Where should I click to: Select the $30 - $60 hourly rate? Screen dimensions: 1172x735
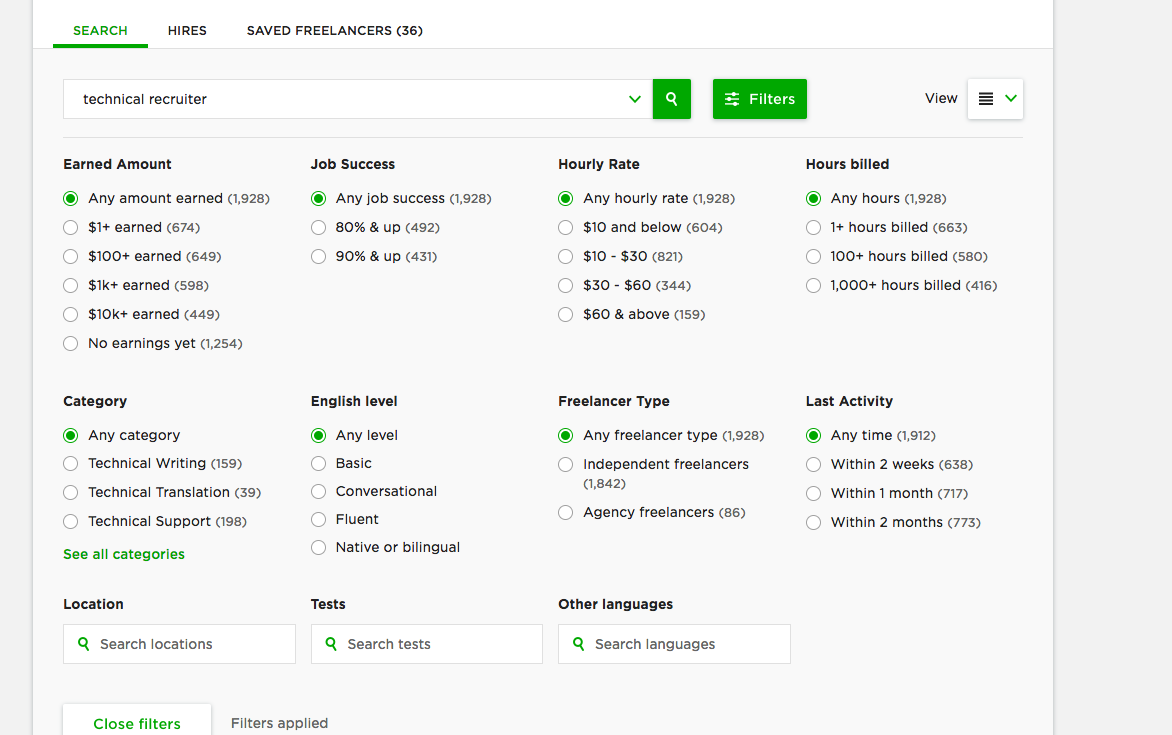tap(566, 286)
